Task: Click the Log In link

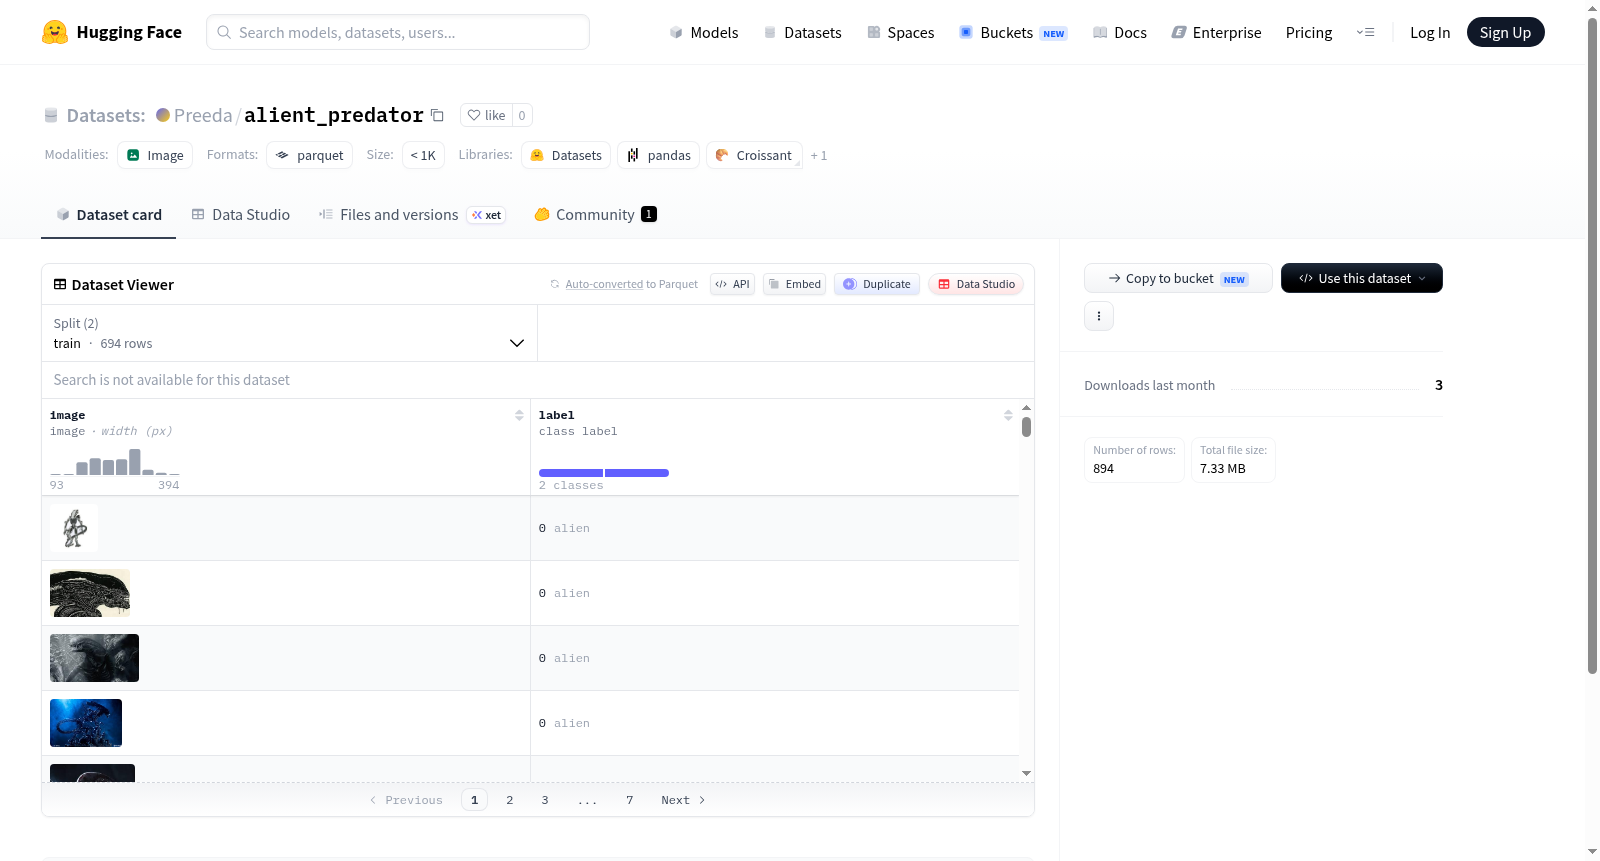Action: [x=1430, y=32]
